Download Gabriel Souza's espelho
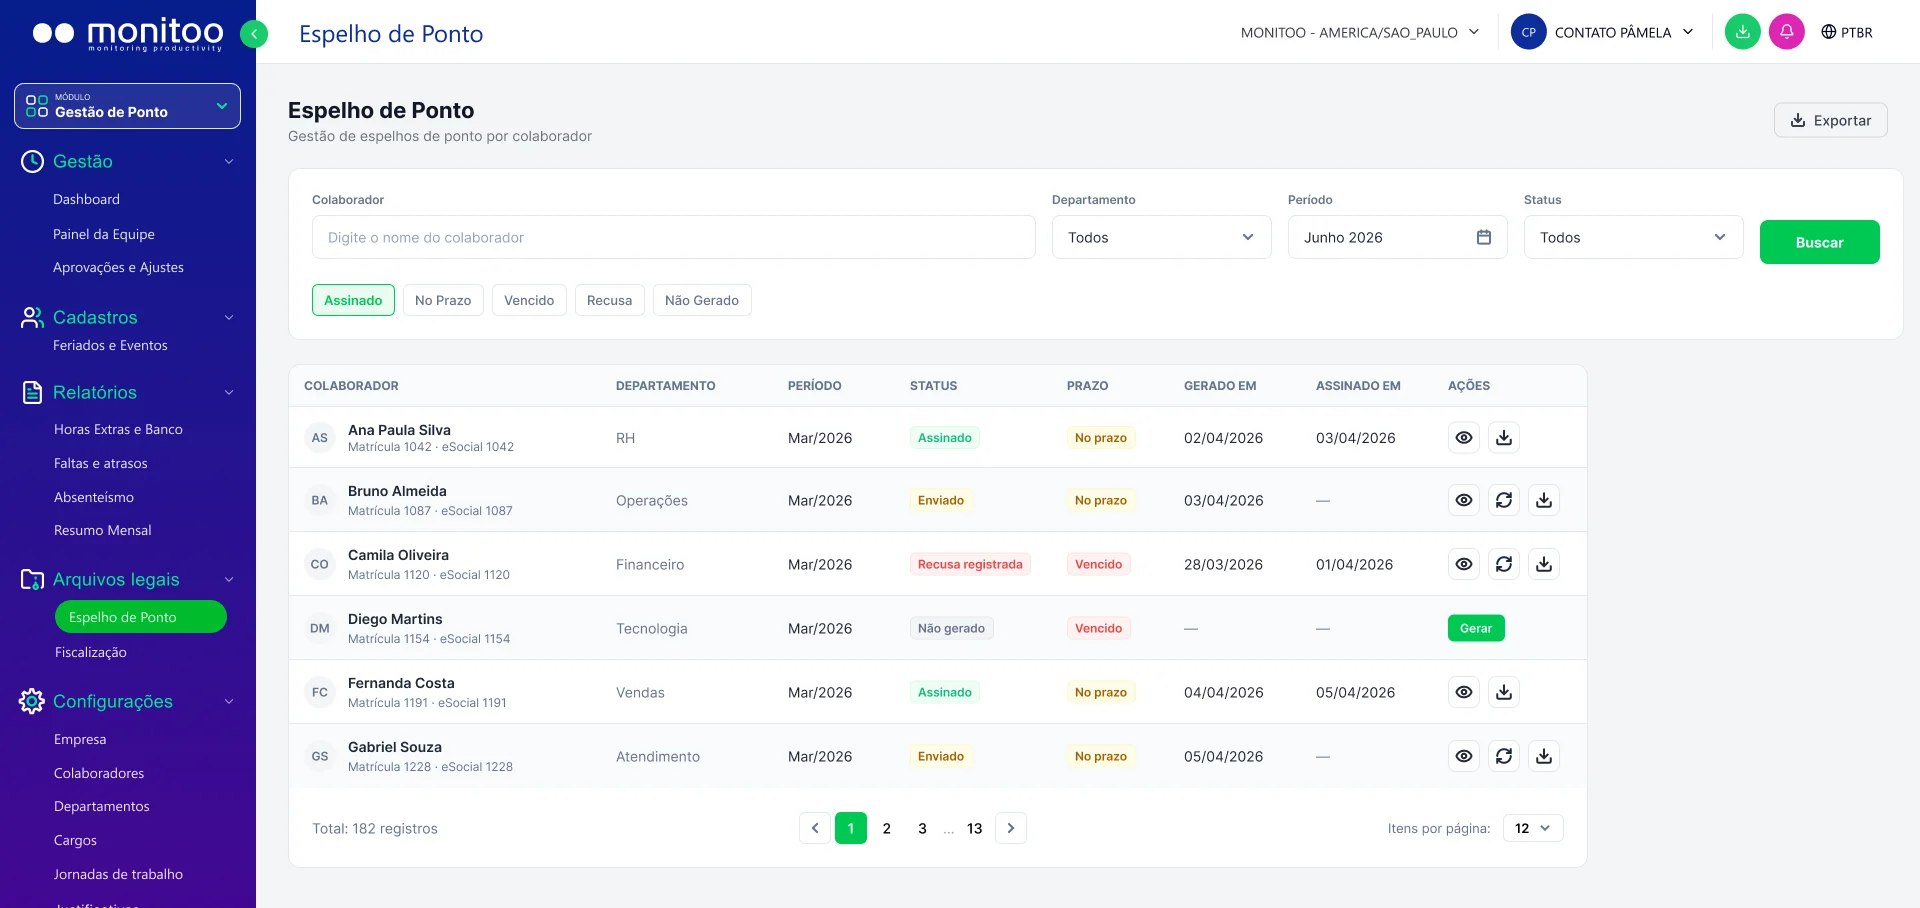Image resolution: width=1920 pixels, height=908 pixels. click(x=1544, y=756)
